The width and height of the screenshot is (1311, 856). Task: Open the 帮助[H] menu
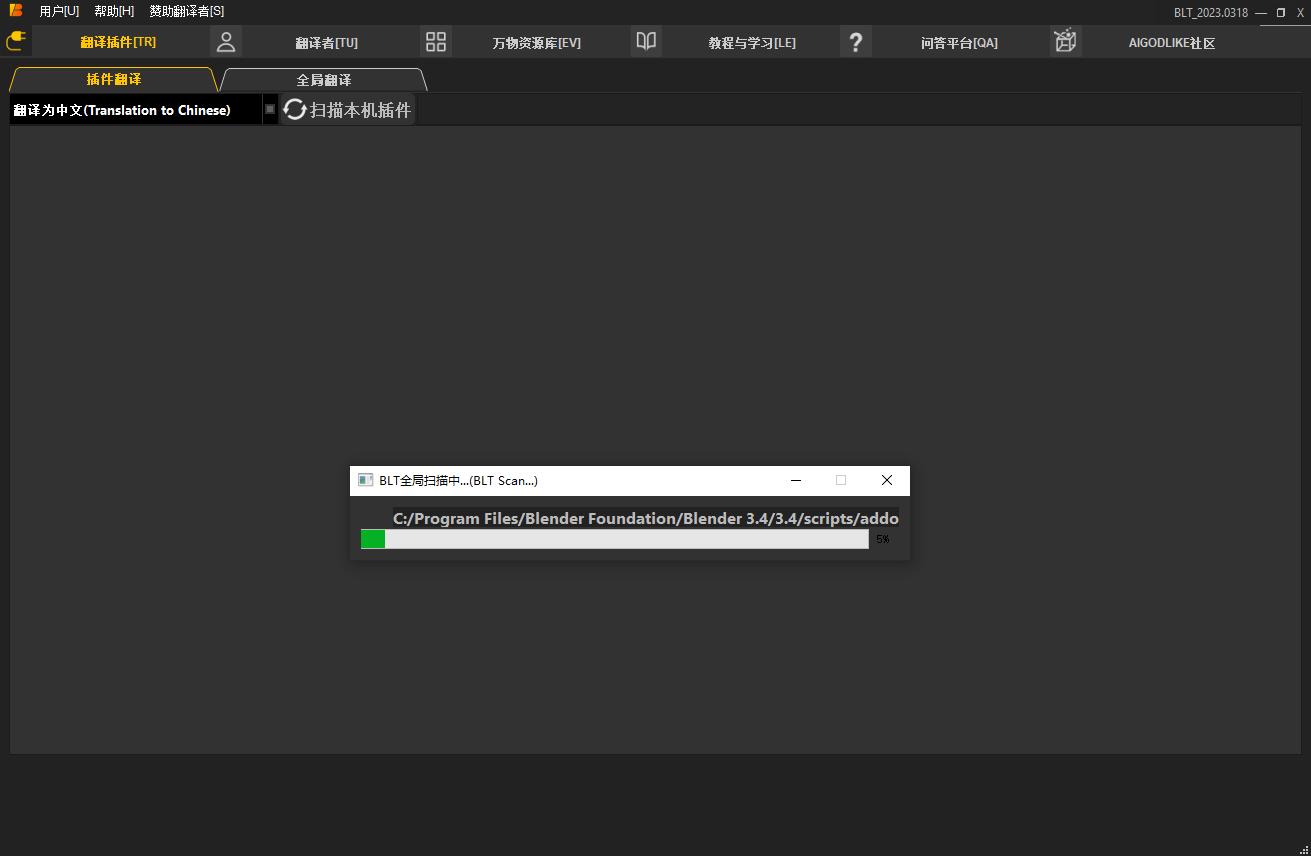tap(114, 11)
